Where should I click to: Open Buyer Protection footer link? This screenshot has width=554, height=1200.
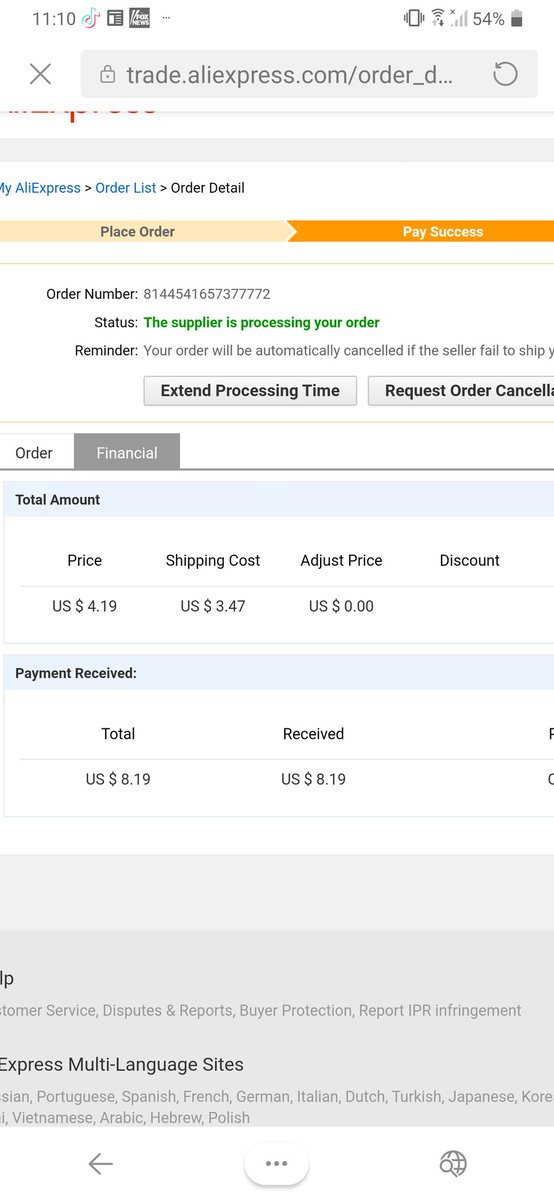point(296,1011)
